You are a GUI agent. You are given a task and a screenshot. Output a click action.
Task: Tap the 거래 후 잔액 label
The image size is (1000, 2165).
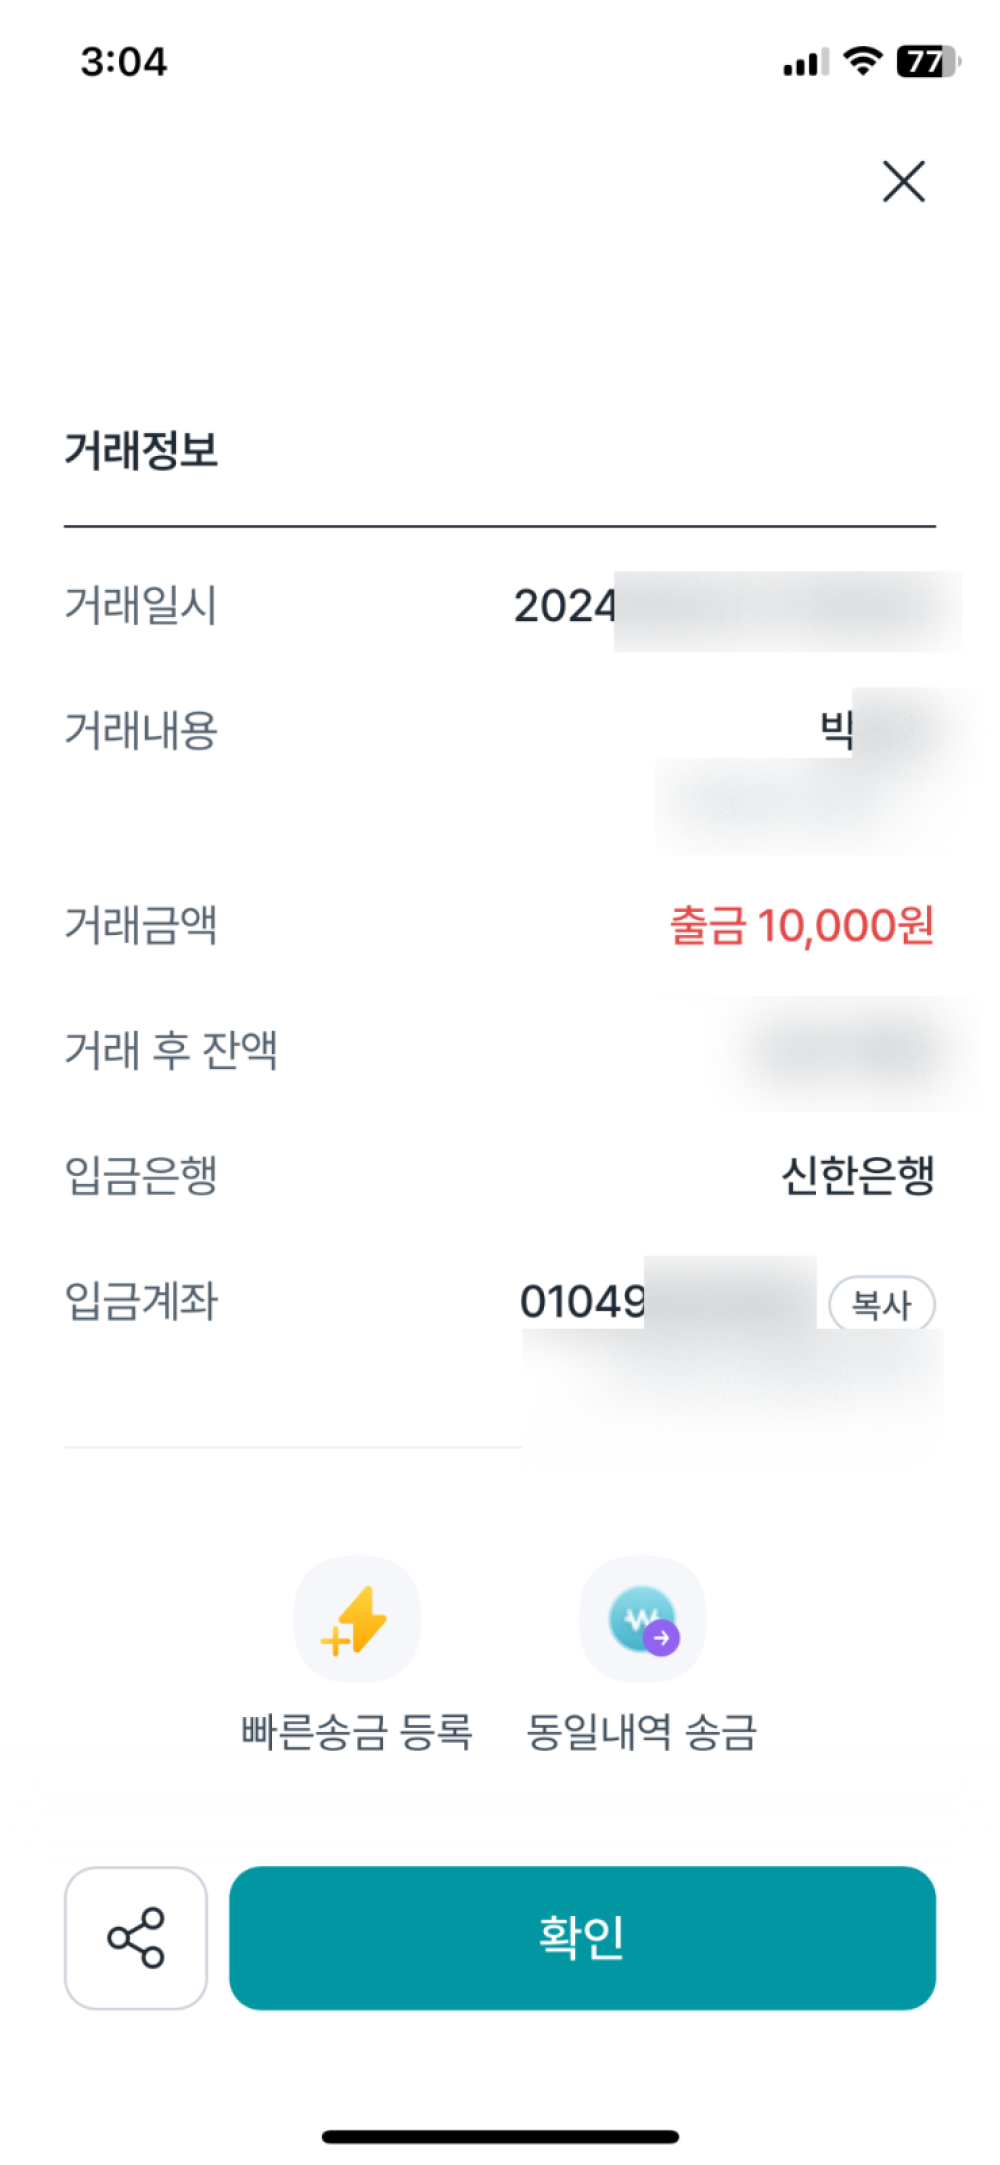point(171,1050)
